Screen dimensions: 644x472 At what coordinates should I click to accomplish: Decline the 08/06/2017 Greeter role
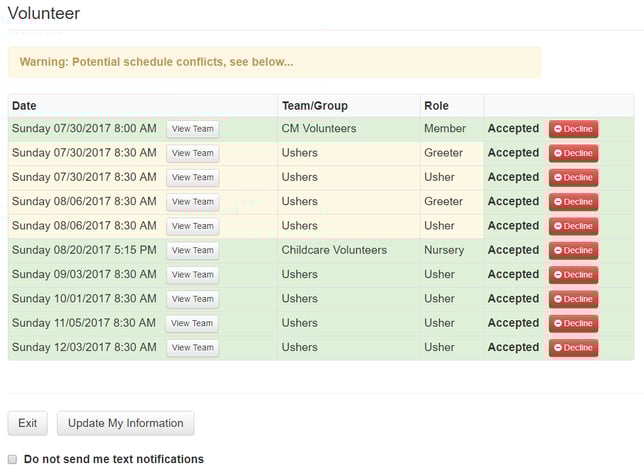[573, 202]
